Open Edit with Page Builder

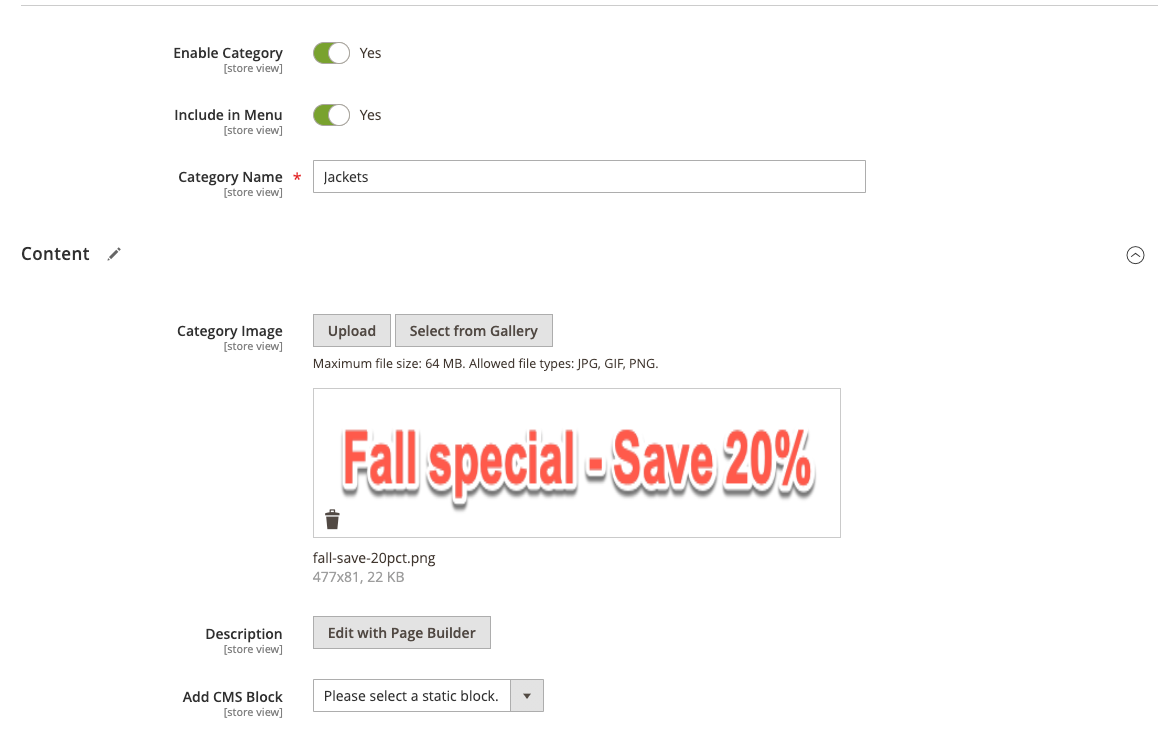click(x=401, y=633)
